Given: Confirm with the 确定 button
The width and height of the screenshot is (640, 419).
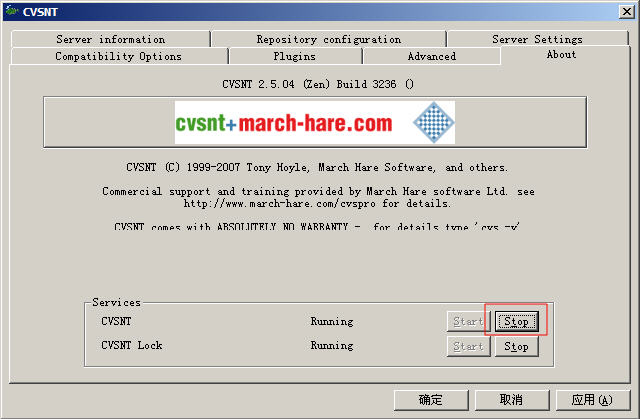Looking at the screenshot, I should pos(431,400).
